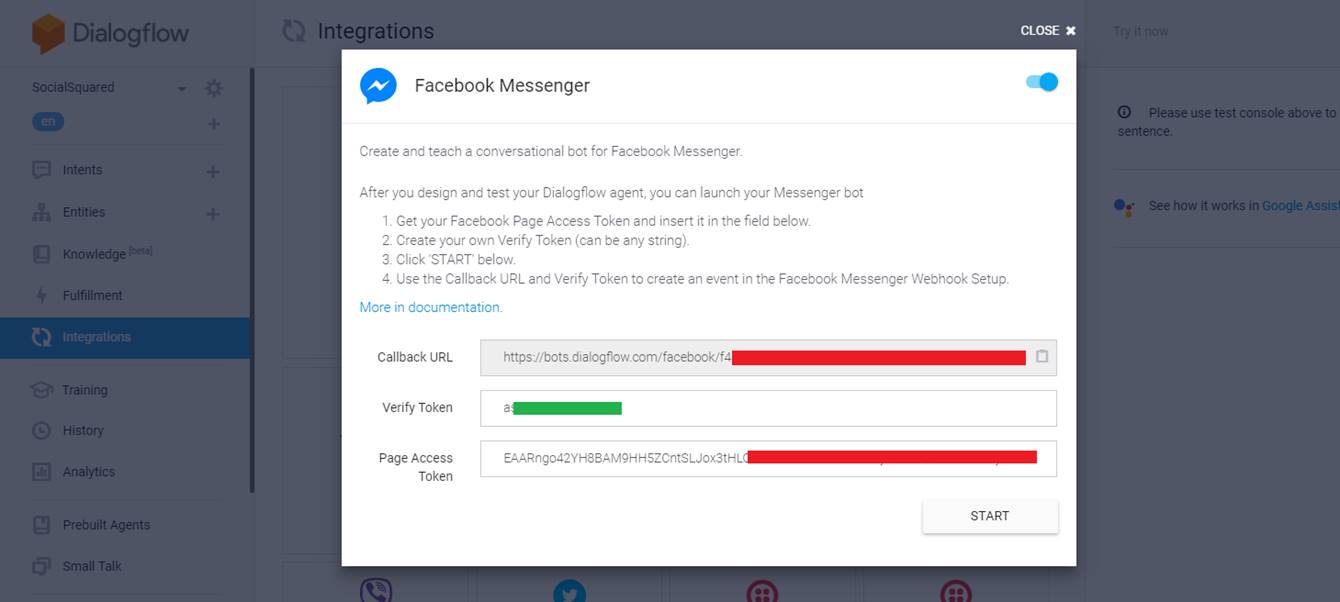Open the More in documentation link
The image size is (1340, 602).
(x=431, y=307)
